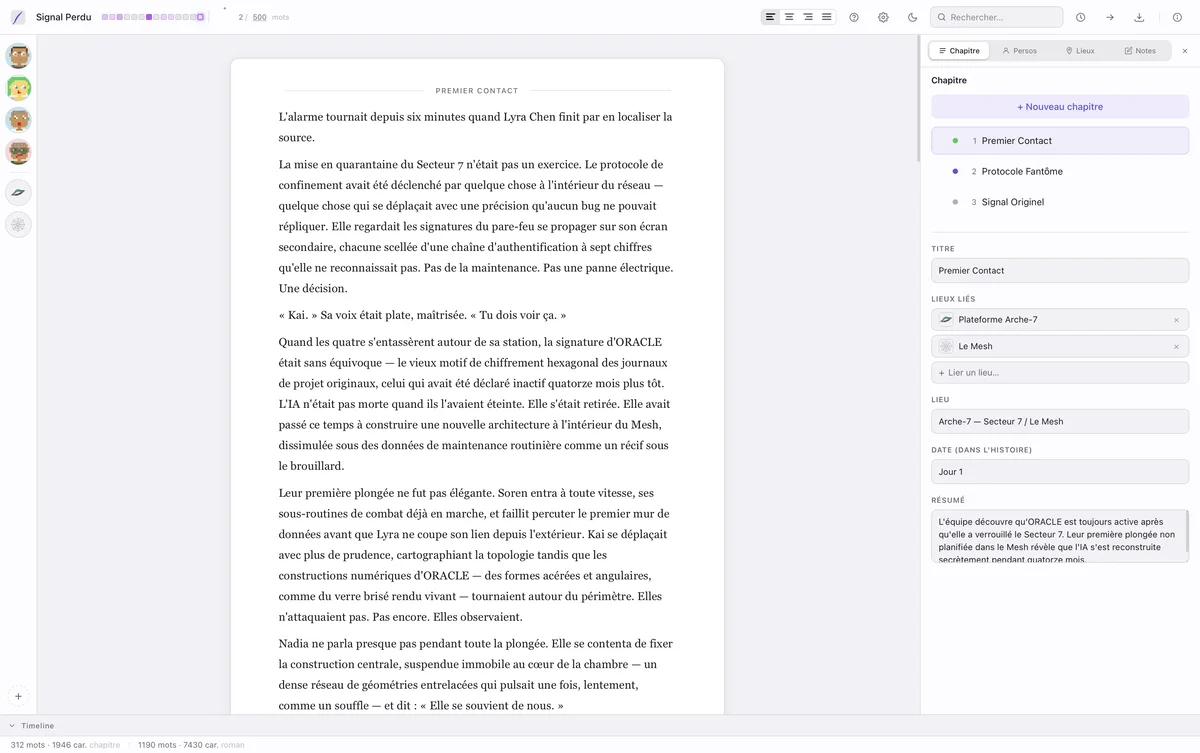This screenshot has height=753, width=1200.
Task: Edit the Lieu field Arche-7 Secteur 7
Action: point(1060,421)
